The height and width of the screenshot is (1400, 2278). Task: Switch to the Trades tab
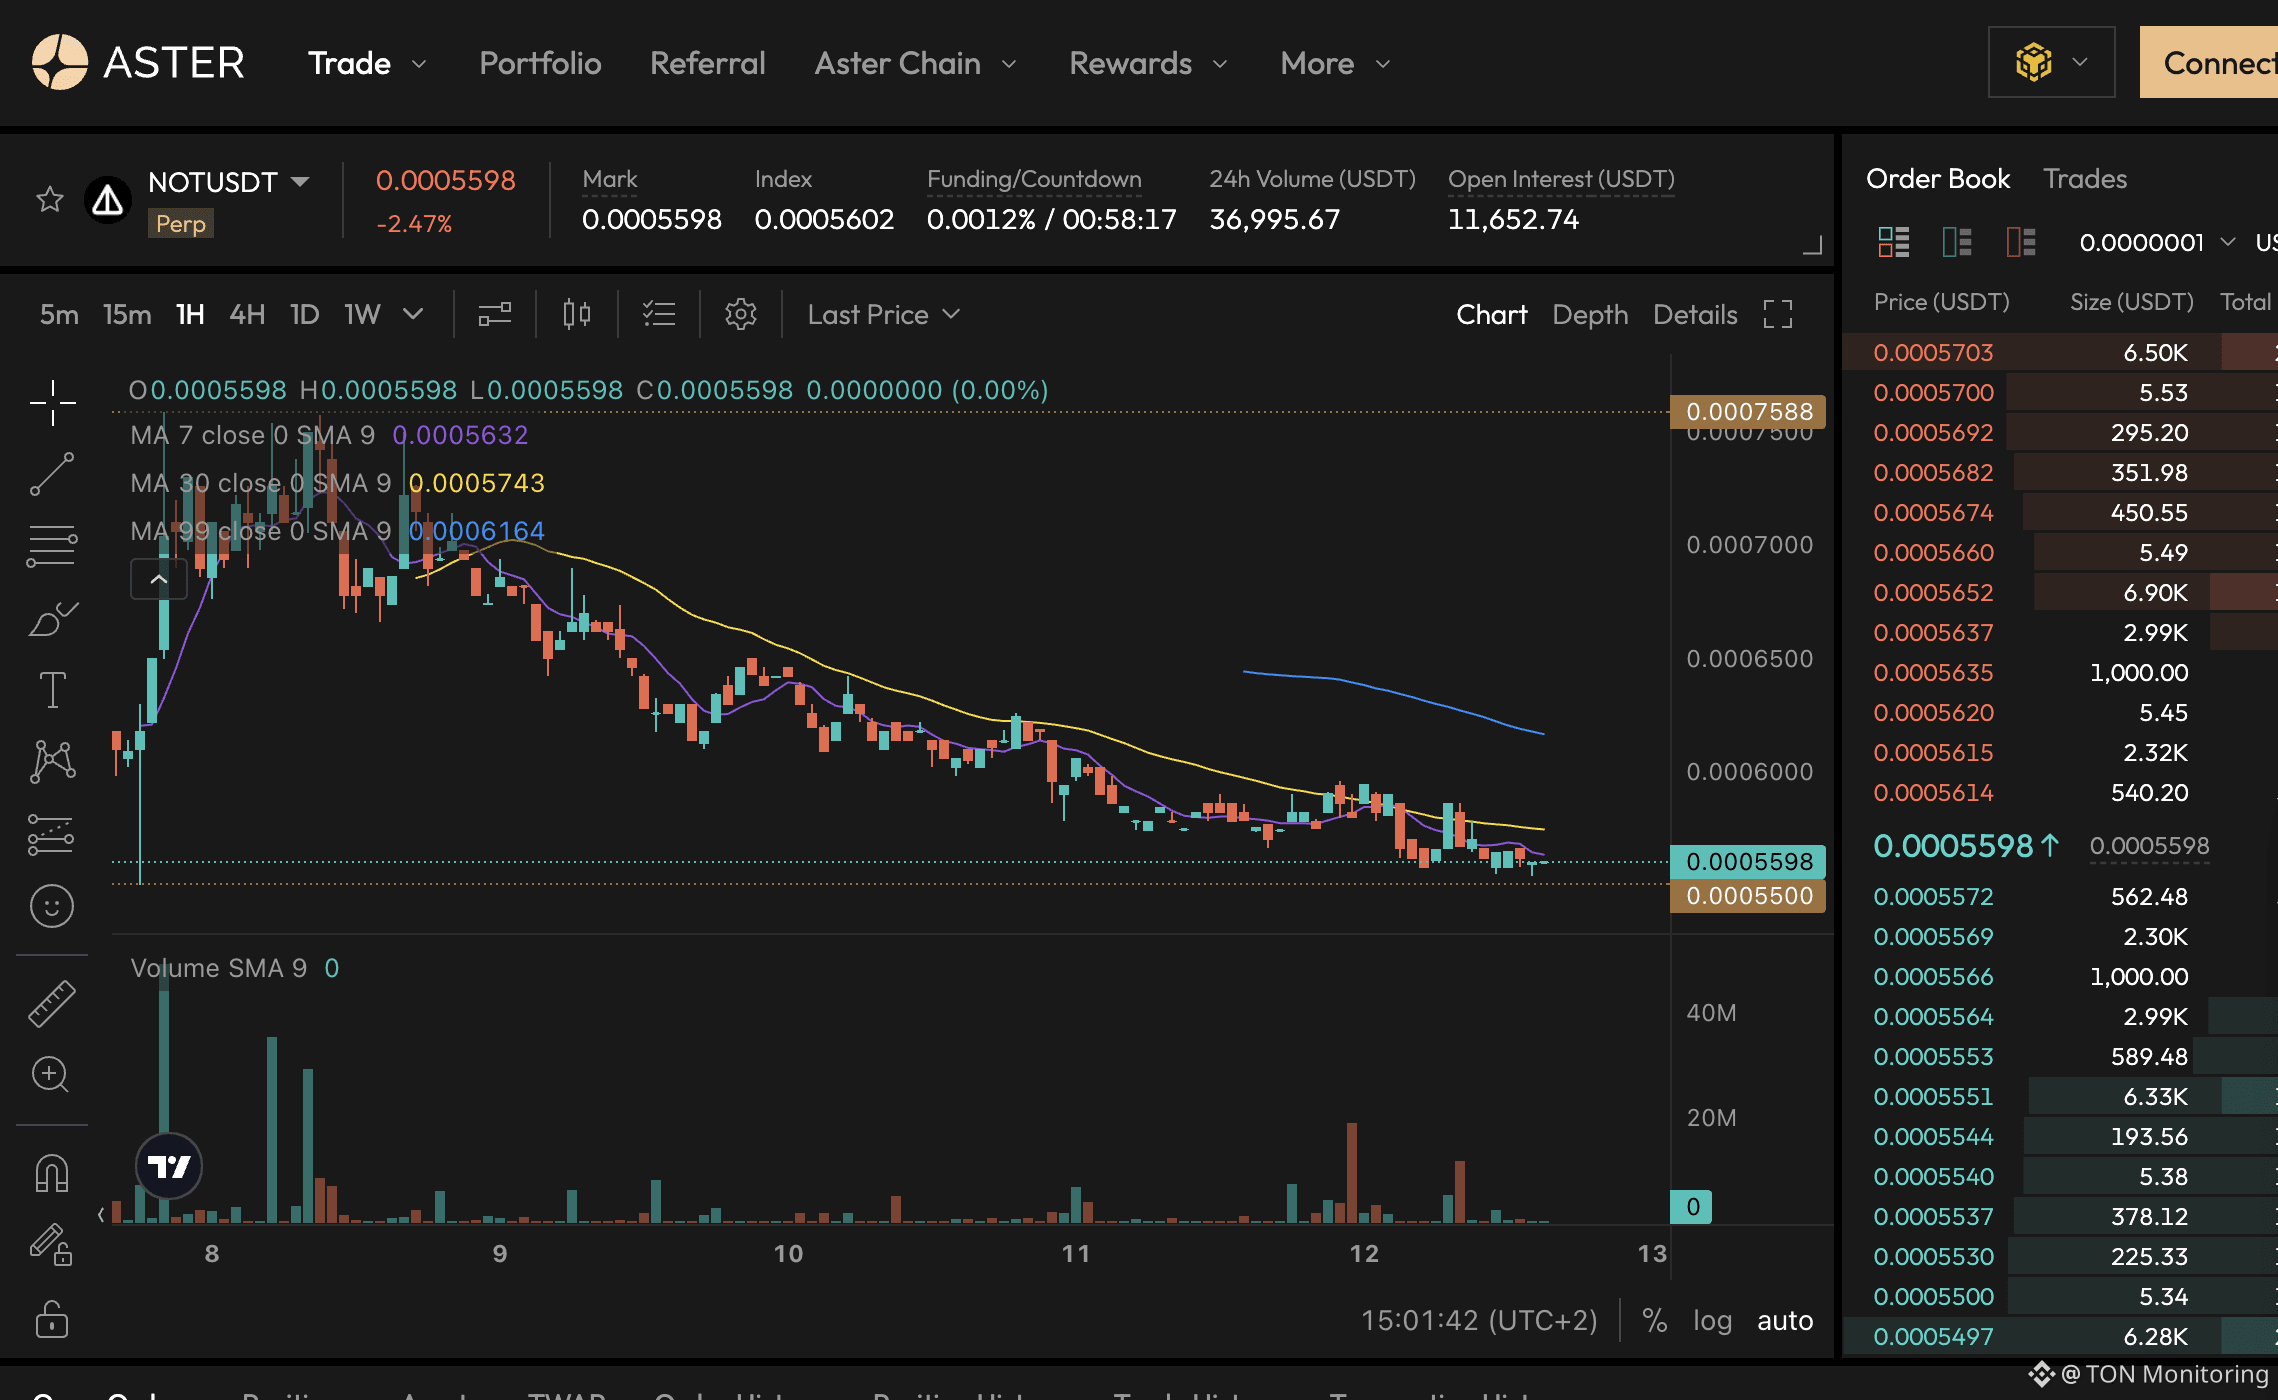pos(2084,179)
